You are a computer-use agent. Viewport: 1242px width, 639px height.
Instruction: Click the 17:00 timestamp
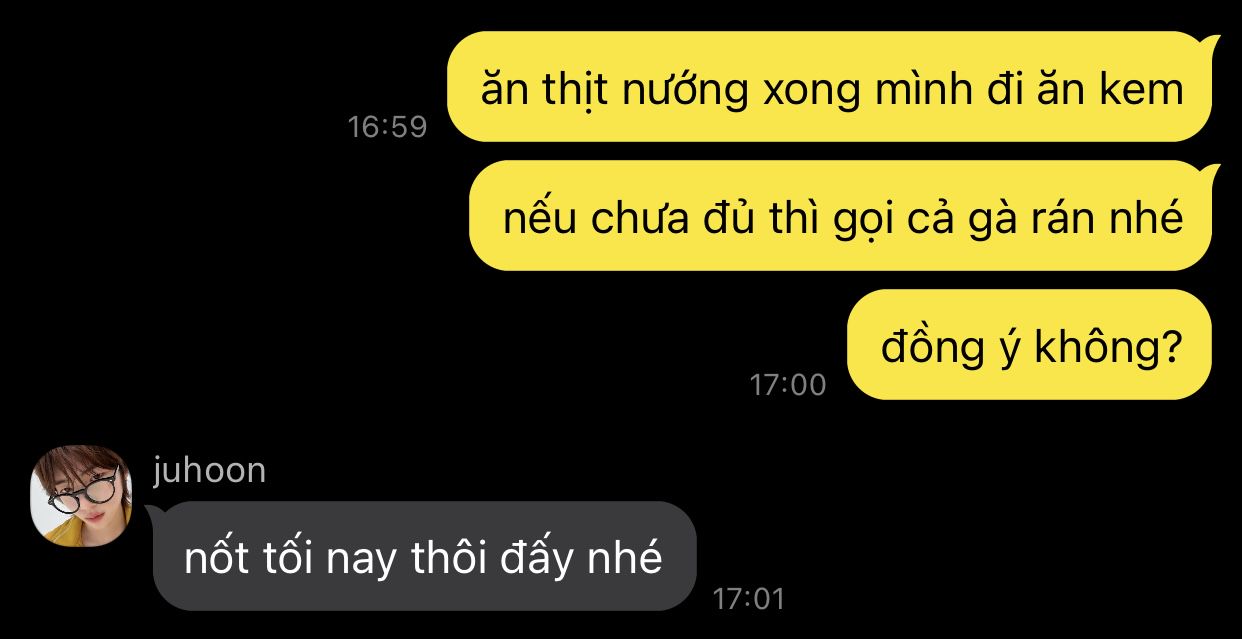point(788,385)
